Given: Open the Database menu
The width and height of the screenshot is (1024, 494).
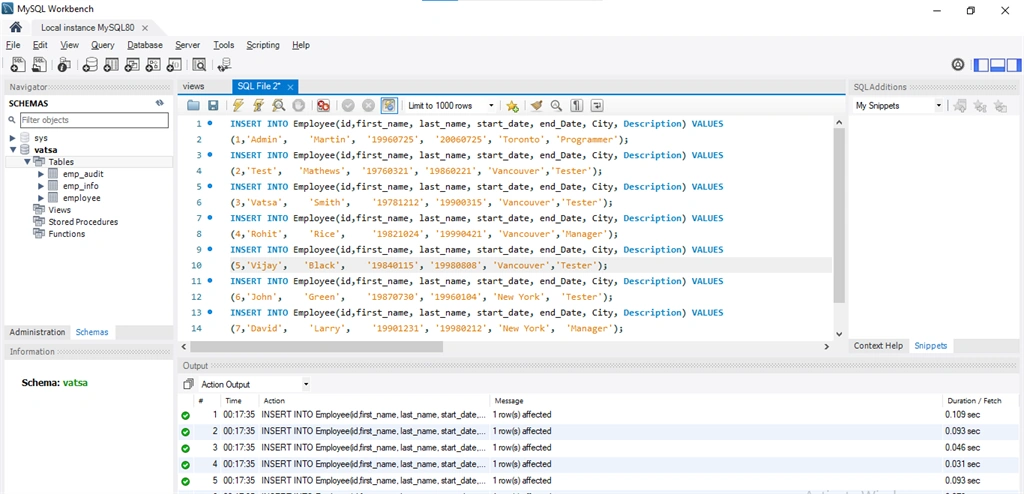Looking at the screenshot, I should coord(145,45).
